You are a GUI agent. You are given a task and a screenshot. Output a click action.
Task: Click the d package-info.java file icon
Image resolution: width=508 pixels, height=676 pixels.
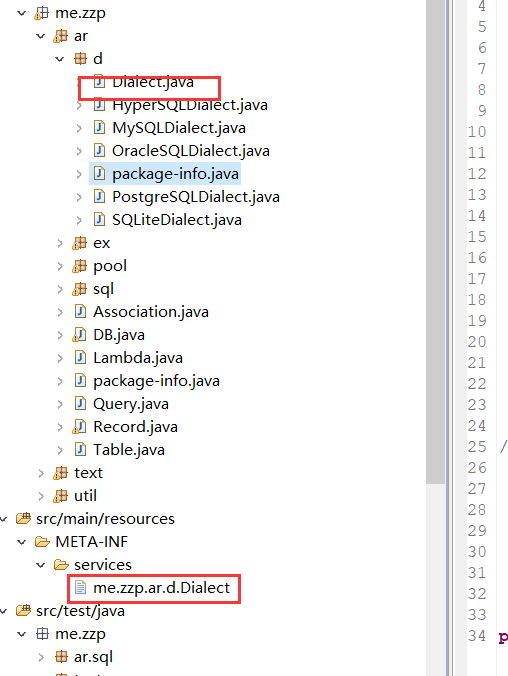99,174
